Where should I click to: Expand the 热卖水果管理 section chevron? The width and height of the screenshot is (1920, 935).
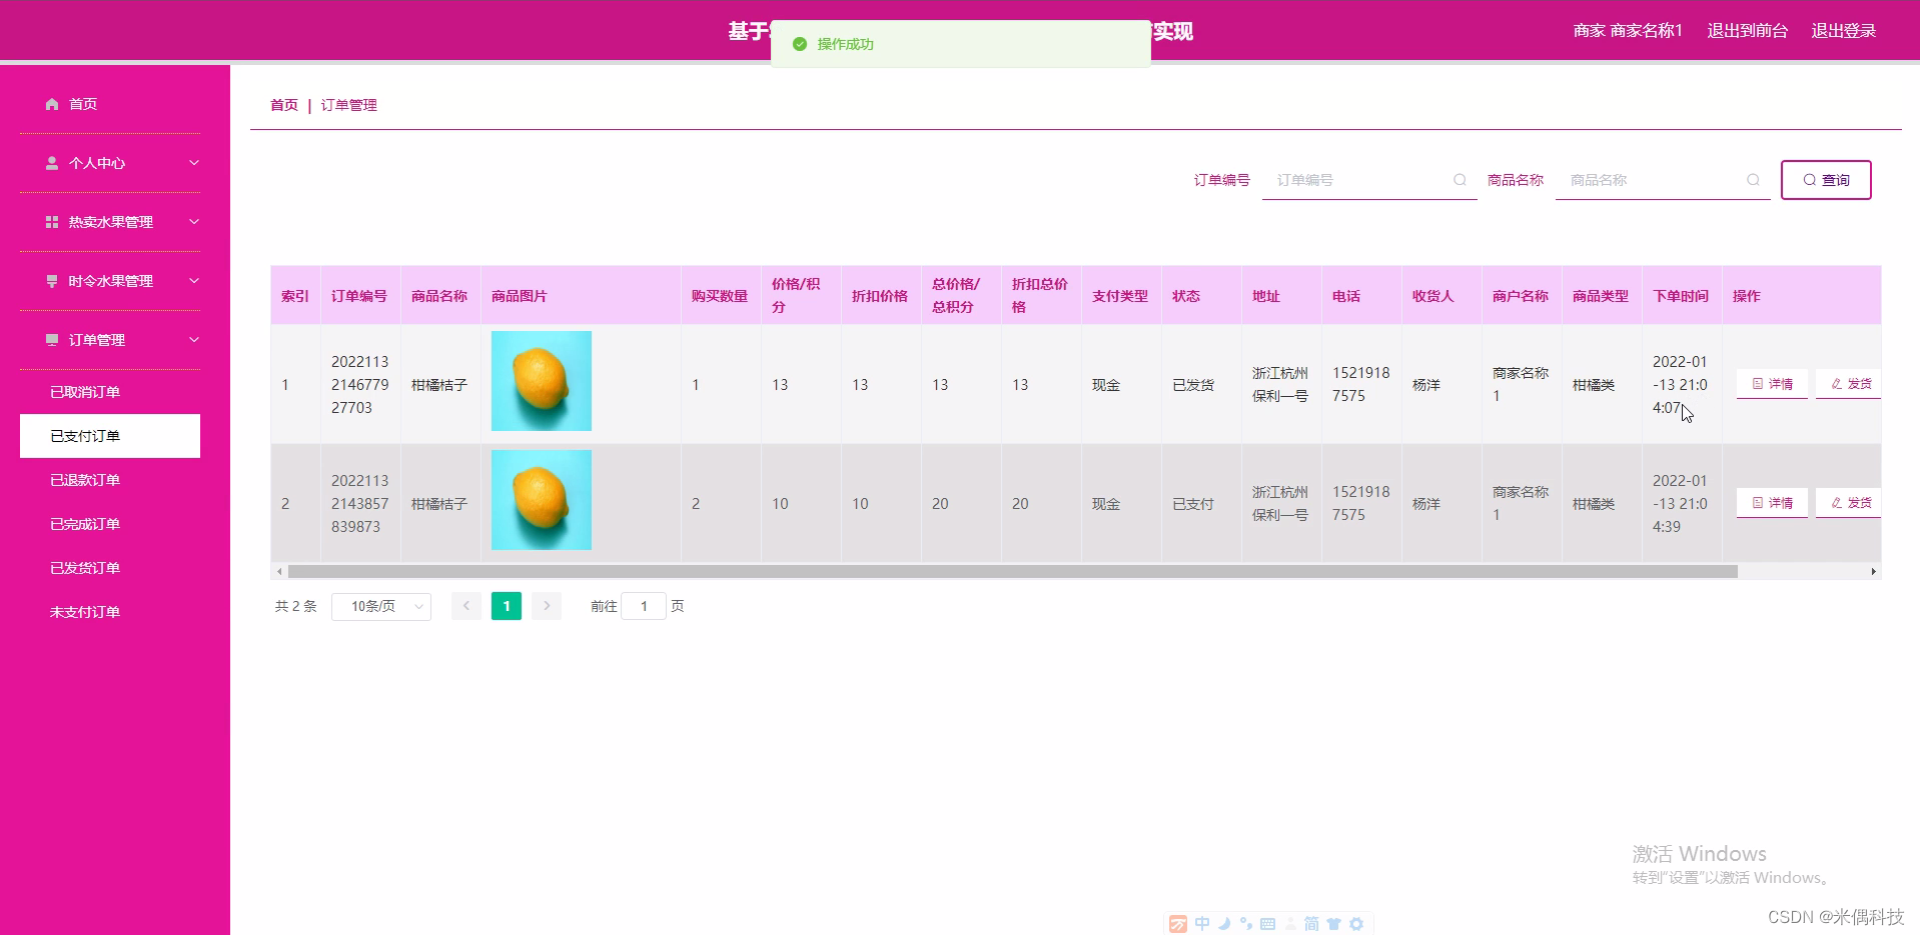[194, 222]
